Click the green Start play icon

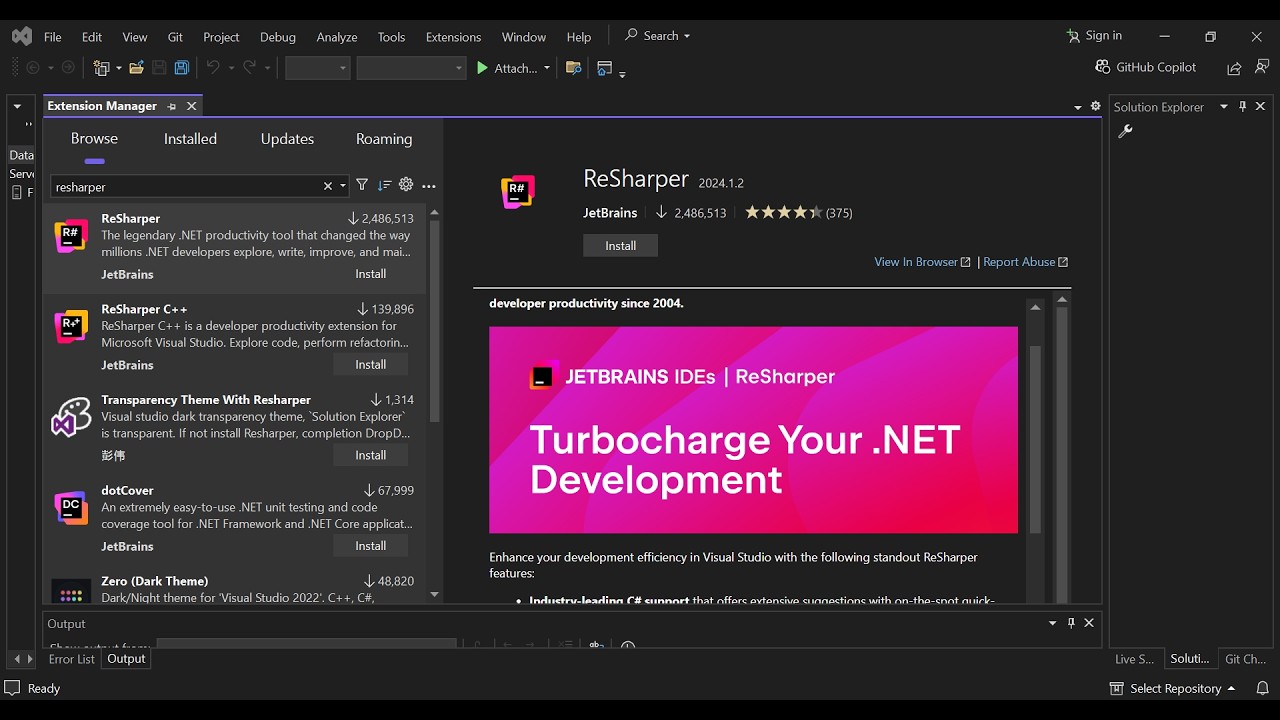click(x=483, y=68)
